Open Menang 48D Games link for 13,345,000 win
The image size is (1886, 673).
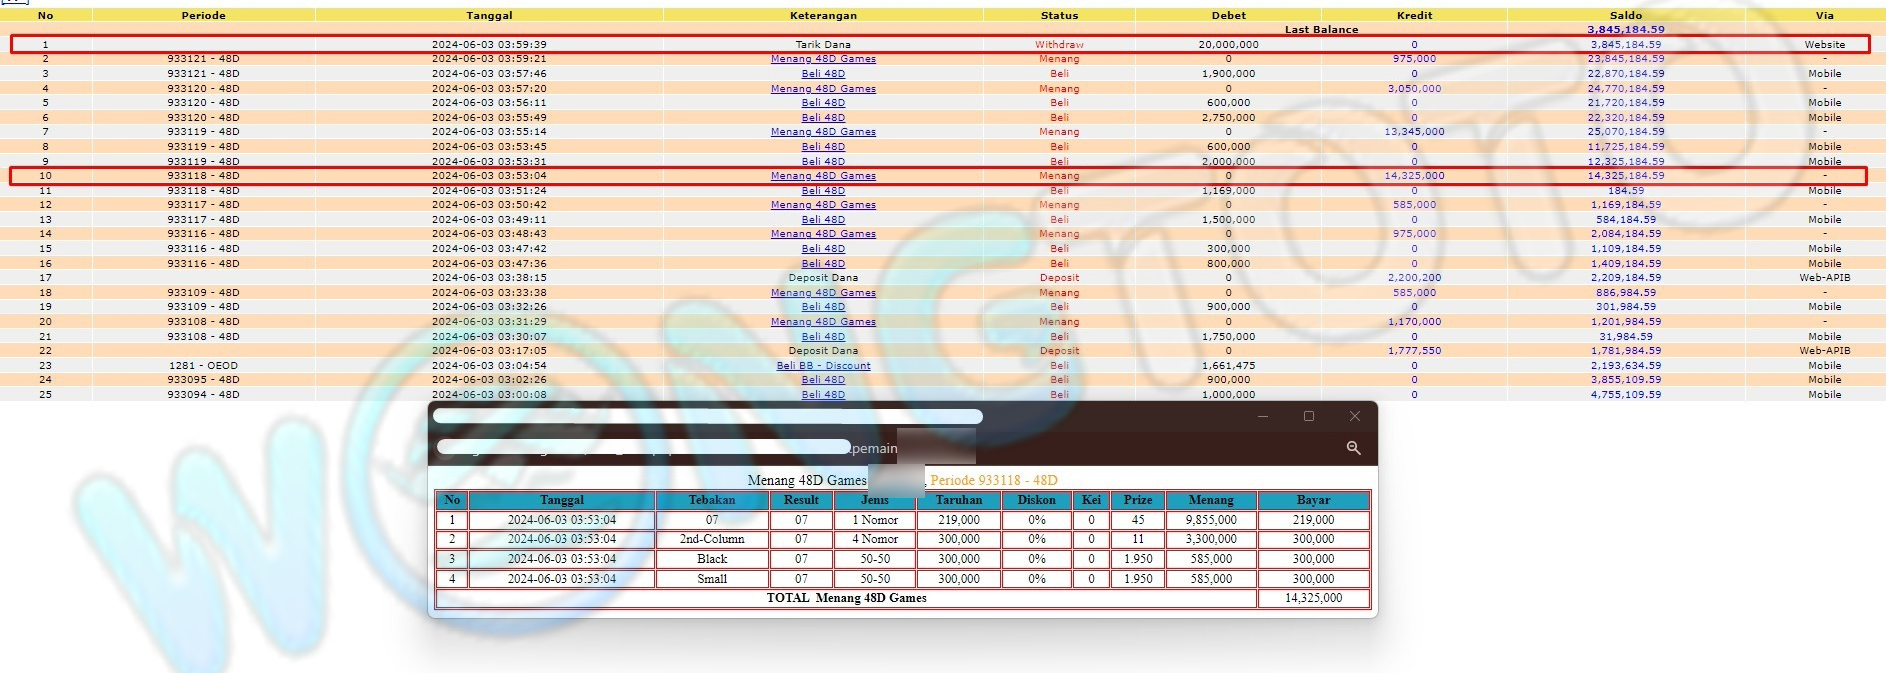click(823, 132)
